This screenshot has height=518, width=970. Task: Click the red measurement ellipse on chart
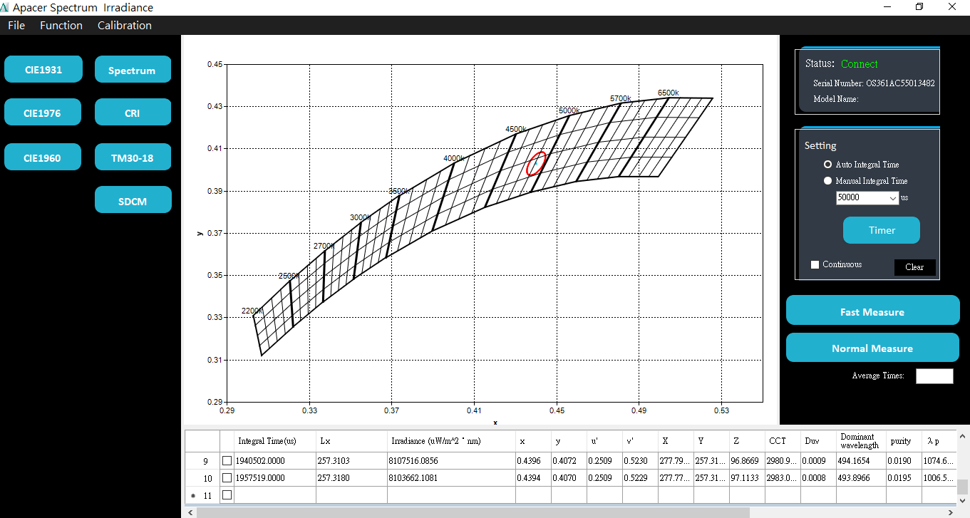click(x=536, y=163)
